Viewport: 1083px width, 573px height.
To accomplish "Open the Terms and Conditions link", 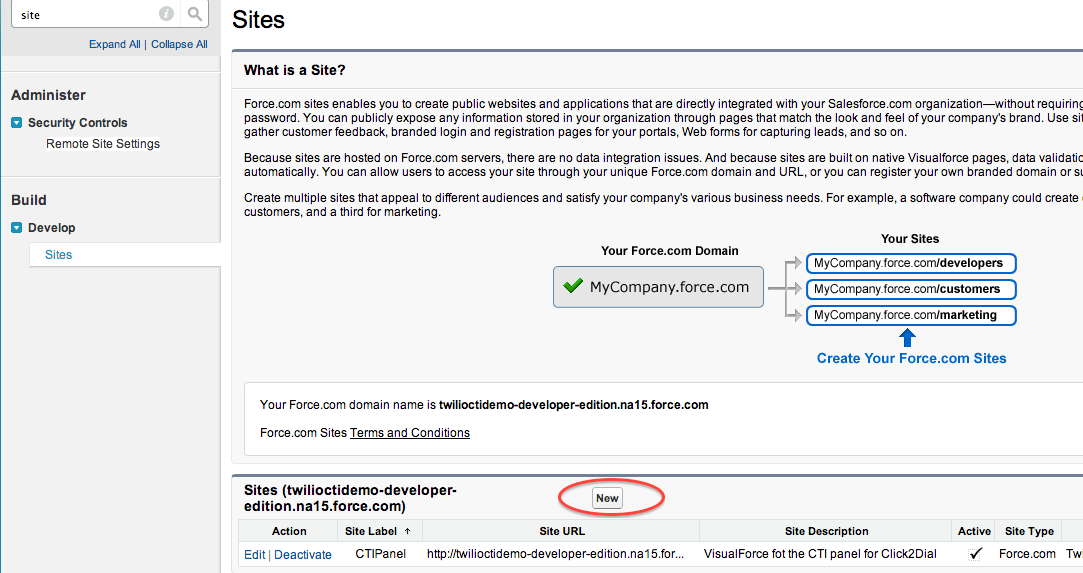I will (409, 433).
